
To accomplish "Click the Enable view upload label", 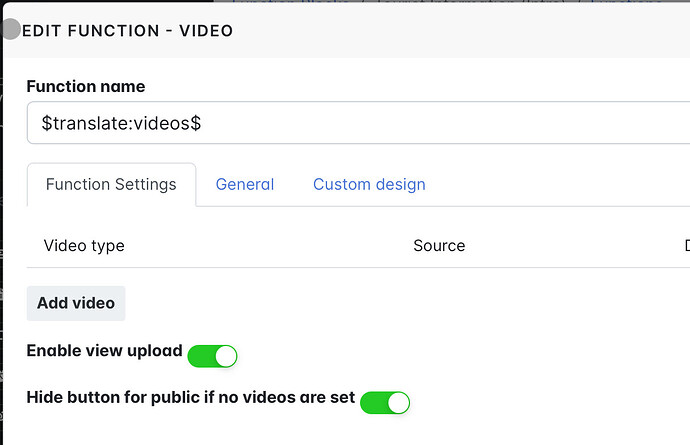I will tap(104, 351).
